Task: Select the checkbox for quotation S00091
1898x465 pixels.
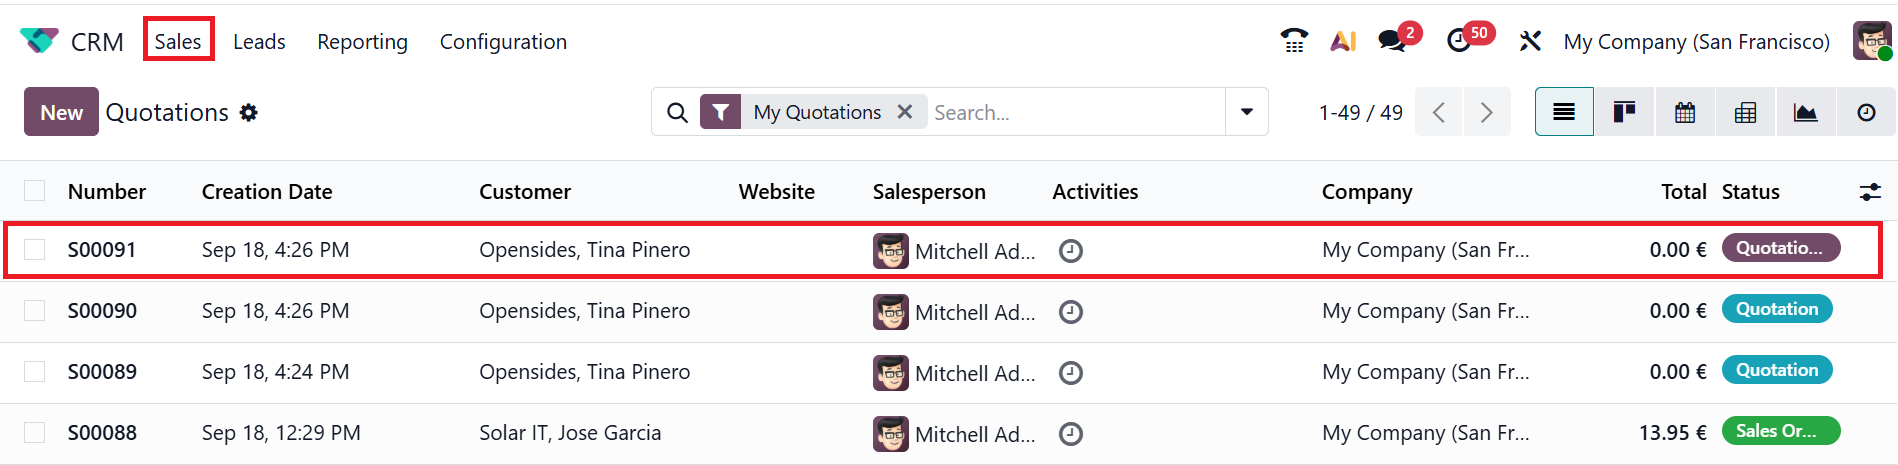Action: pos(35,250)
